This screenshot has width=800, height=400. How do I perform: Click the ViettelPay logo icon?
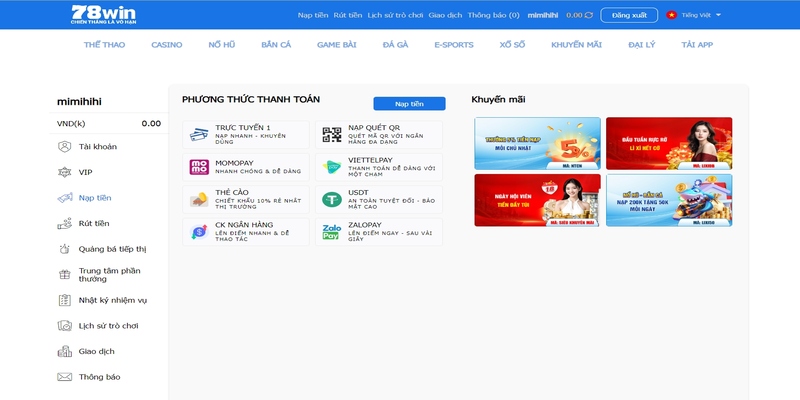pyautogui.click(x=331, y=167)
